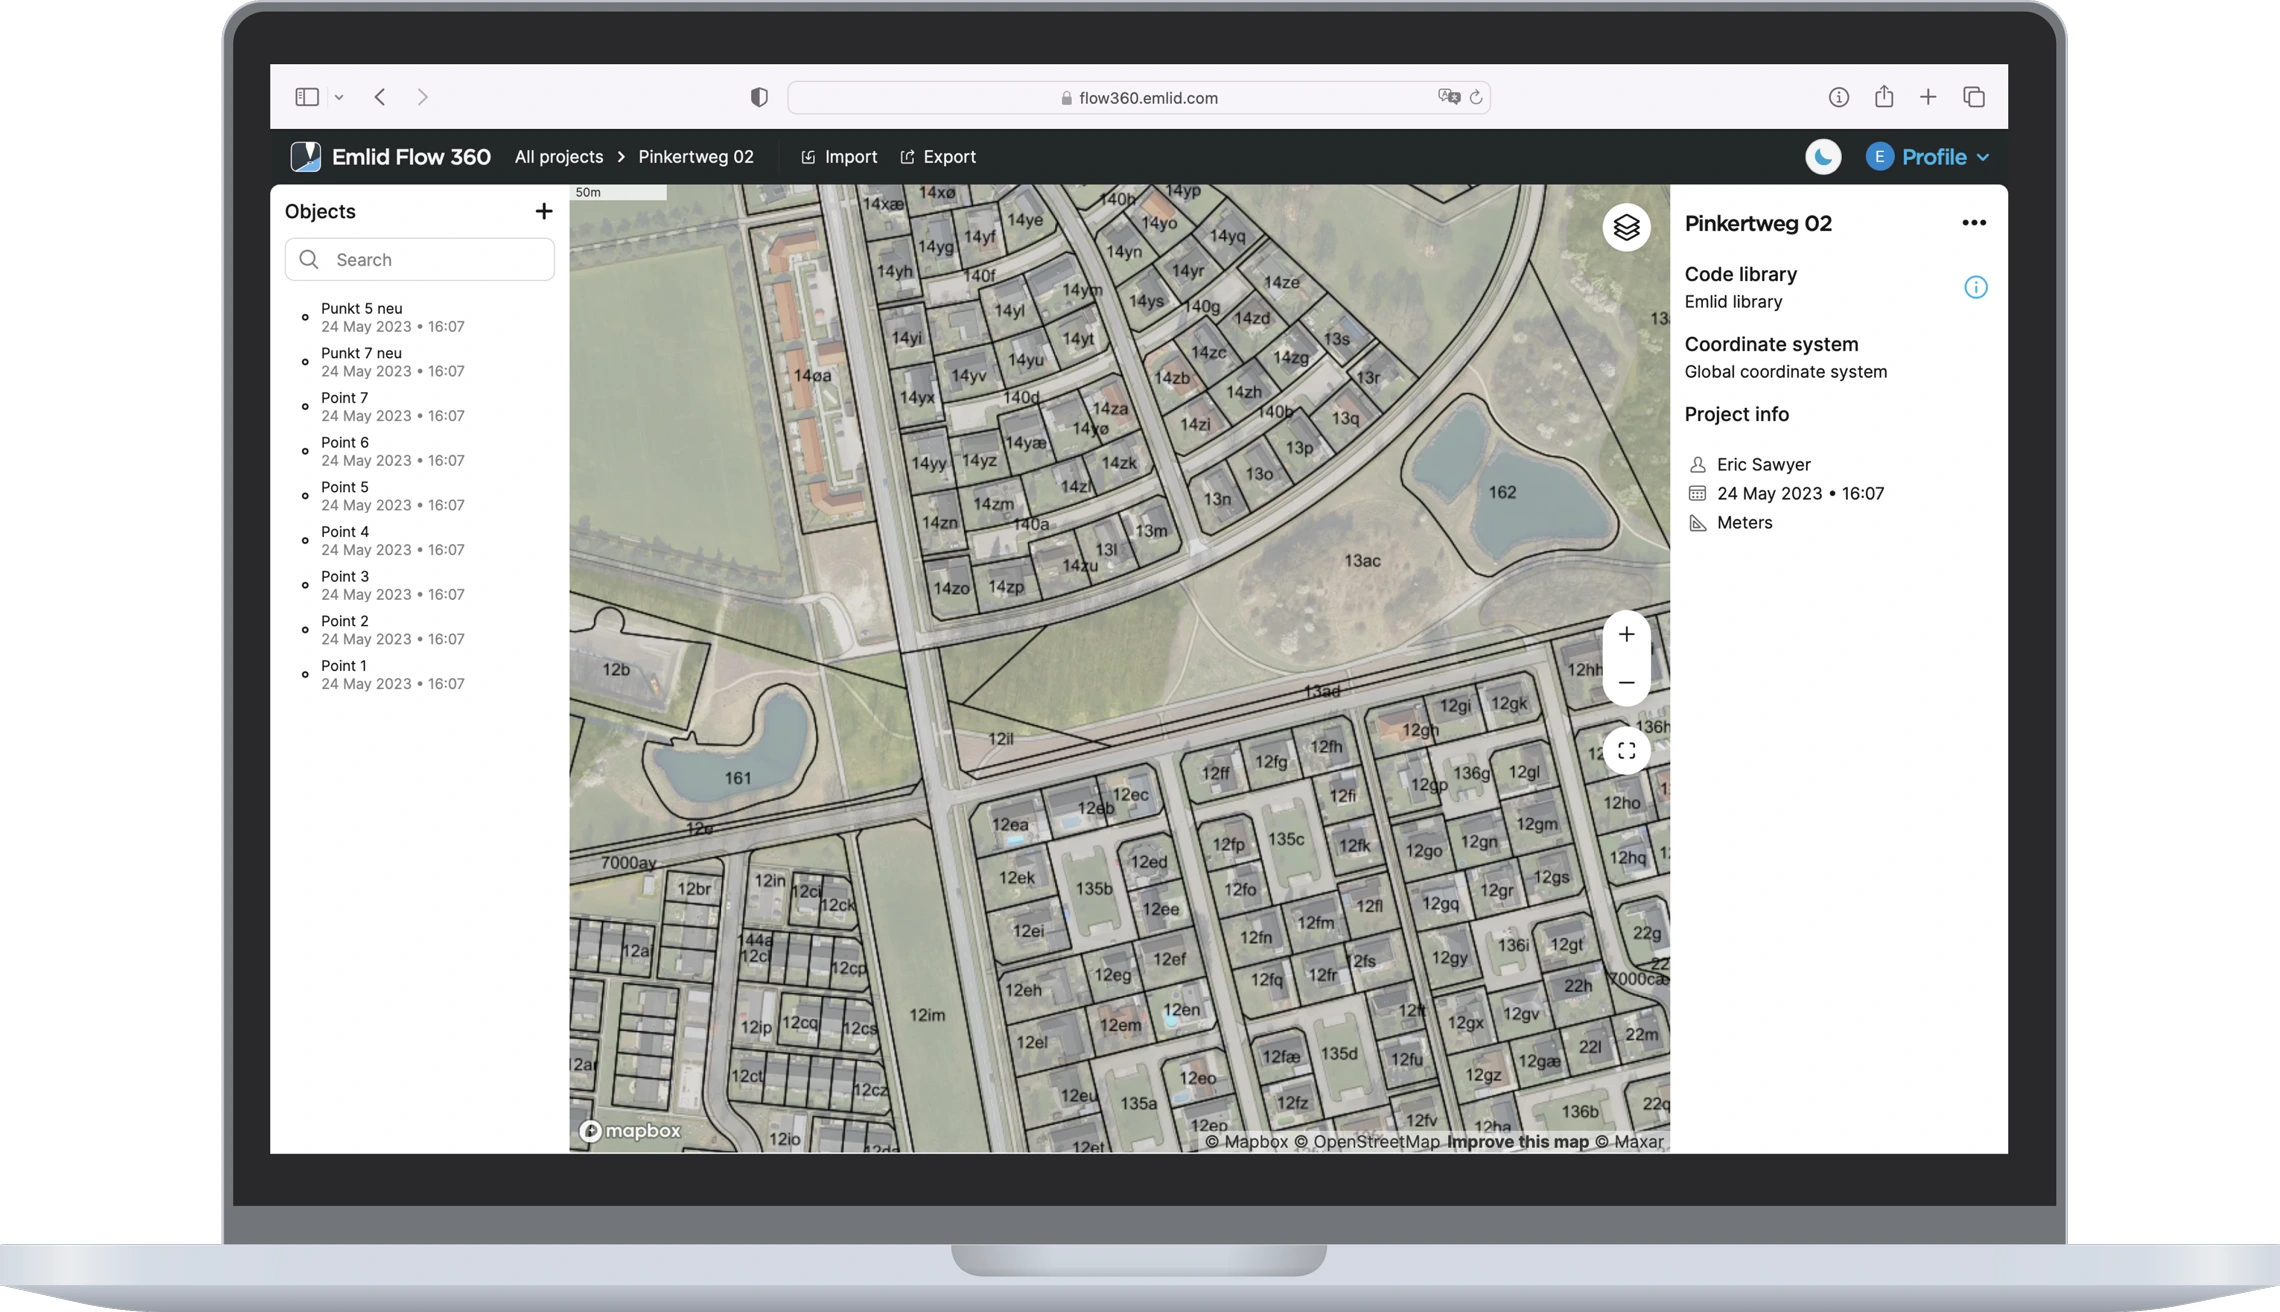
Task: Open the map layers selector
Action: pos(1626,228)
